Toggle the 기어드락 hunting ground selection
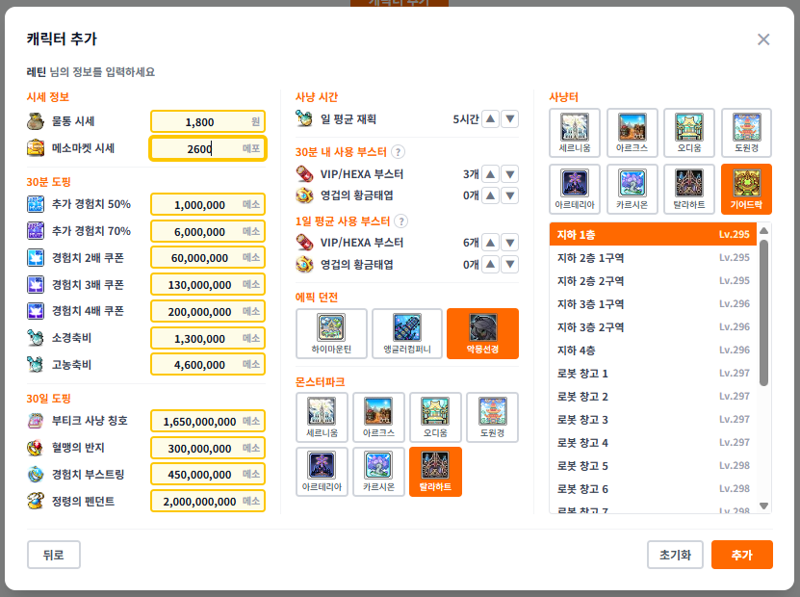 [746, 189]
